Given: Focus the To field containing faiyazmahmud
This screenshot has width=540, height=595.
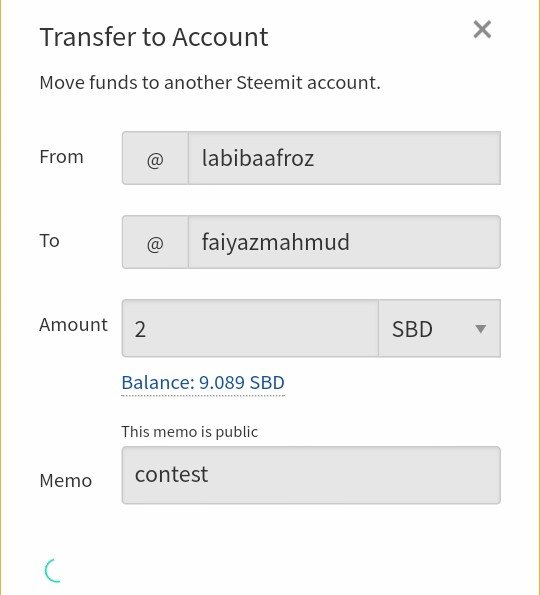Looking at the screenshot, I should (x=344, y=242).
